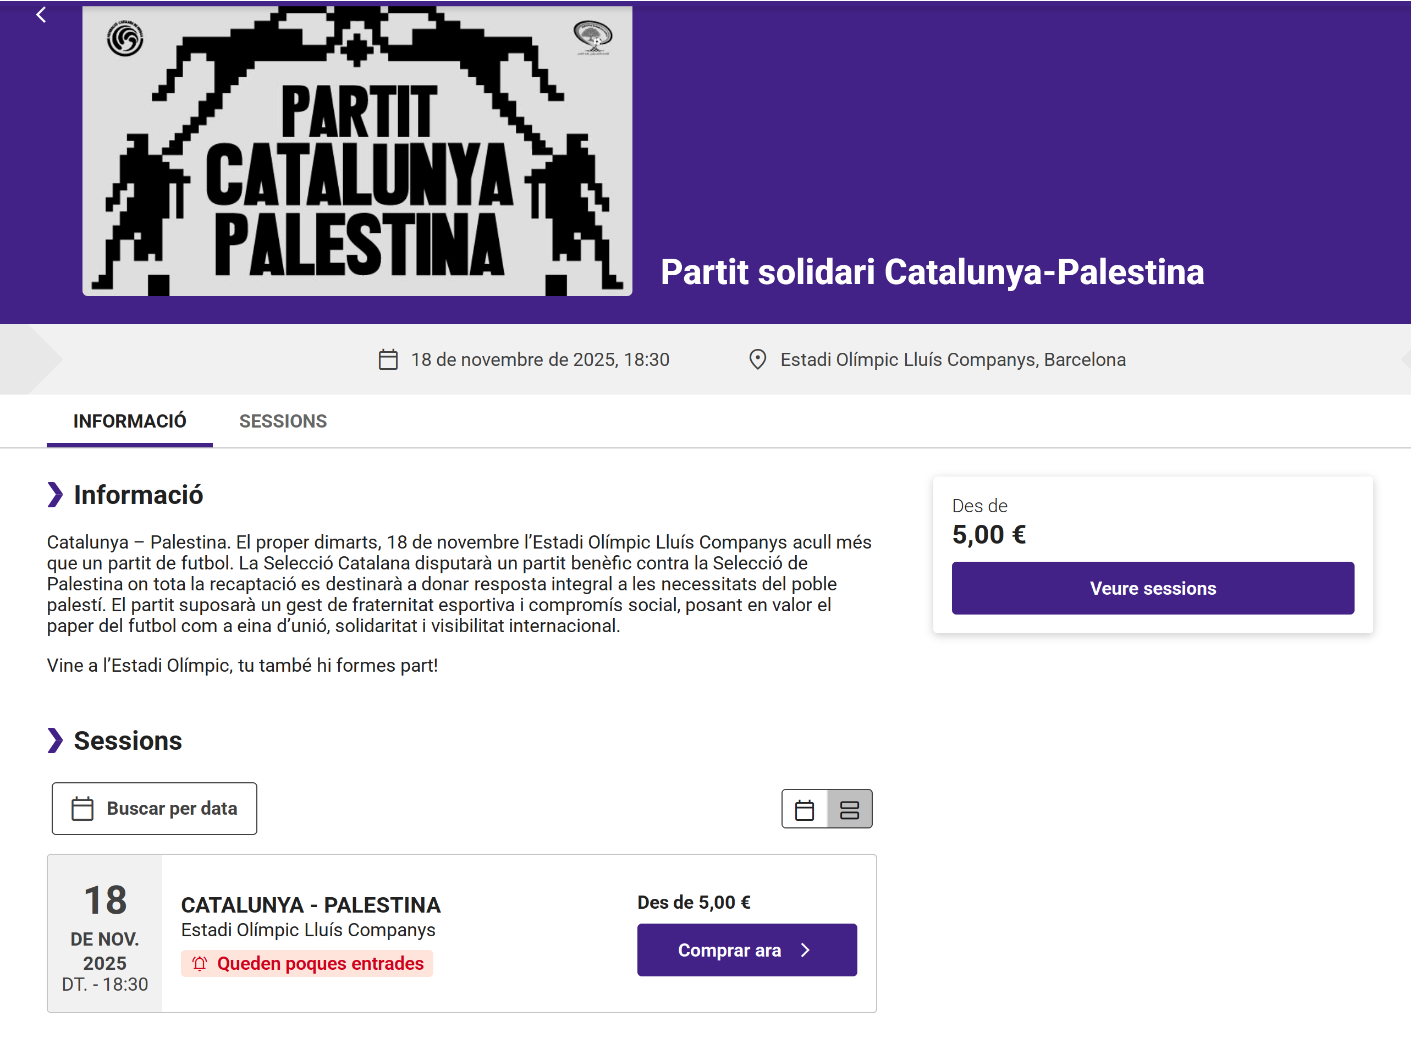Screen dimensions: 1411x1055
Task: Click the chevron beside Informació heading
Action: click(x=55, y=495)
